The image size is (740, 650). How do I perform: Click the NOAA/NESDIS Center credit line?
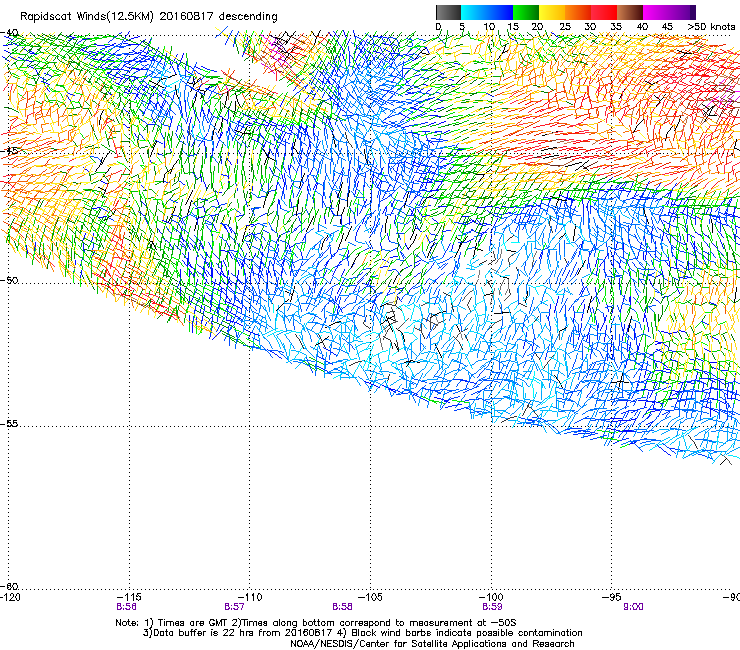click(432, 644)
